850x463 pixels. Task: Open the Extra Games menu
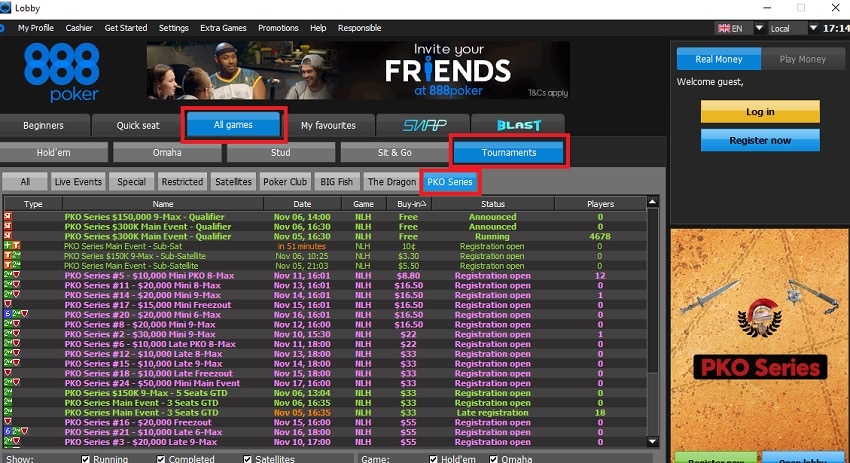[x=223, y=28]
